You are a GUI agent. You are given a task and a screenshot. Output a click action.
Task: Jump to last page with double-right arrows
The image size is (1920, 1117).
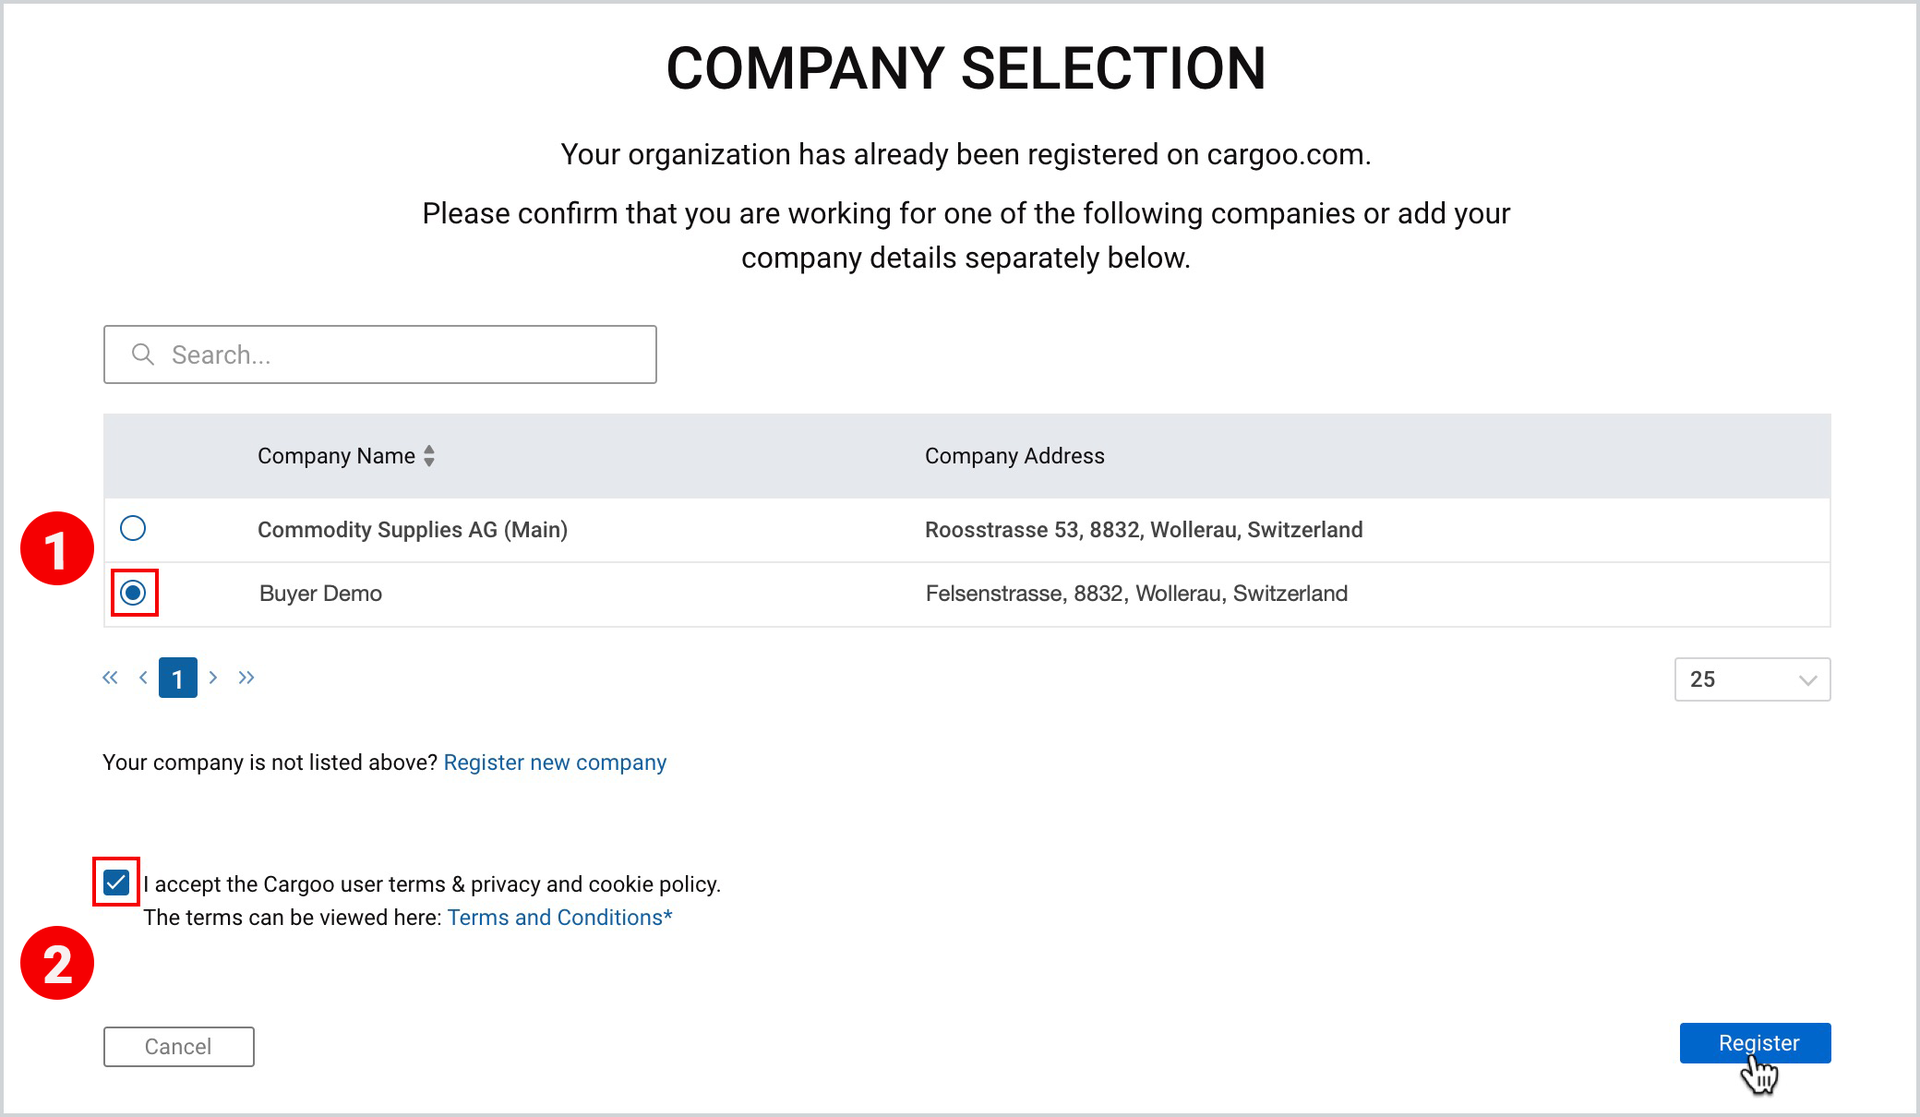[x=246, y=678]
